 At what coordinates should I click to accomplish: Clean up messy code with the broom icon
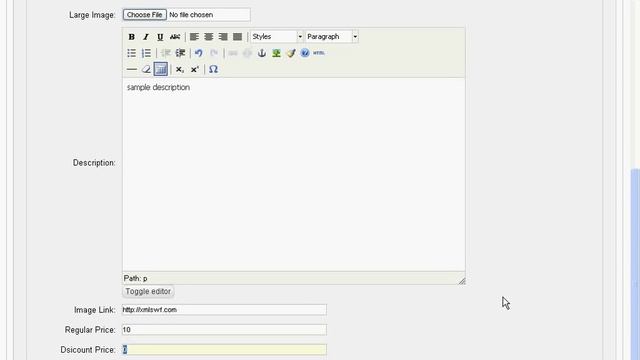click(291, 53)
